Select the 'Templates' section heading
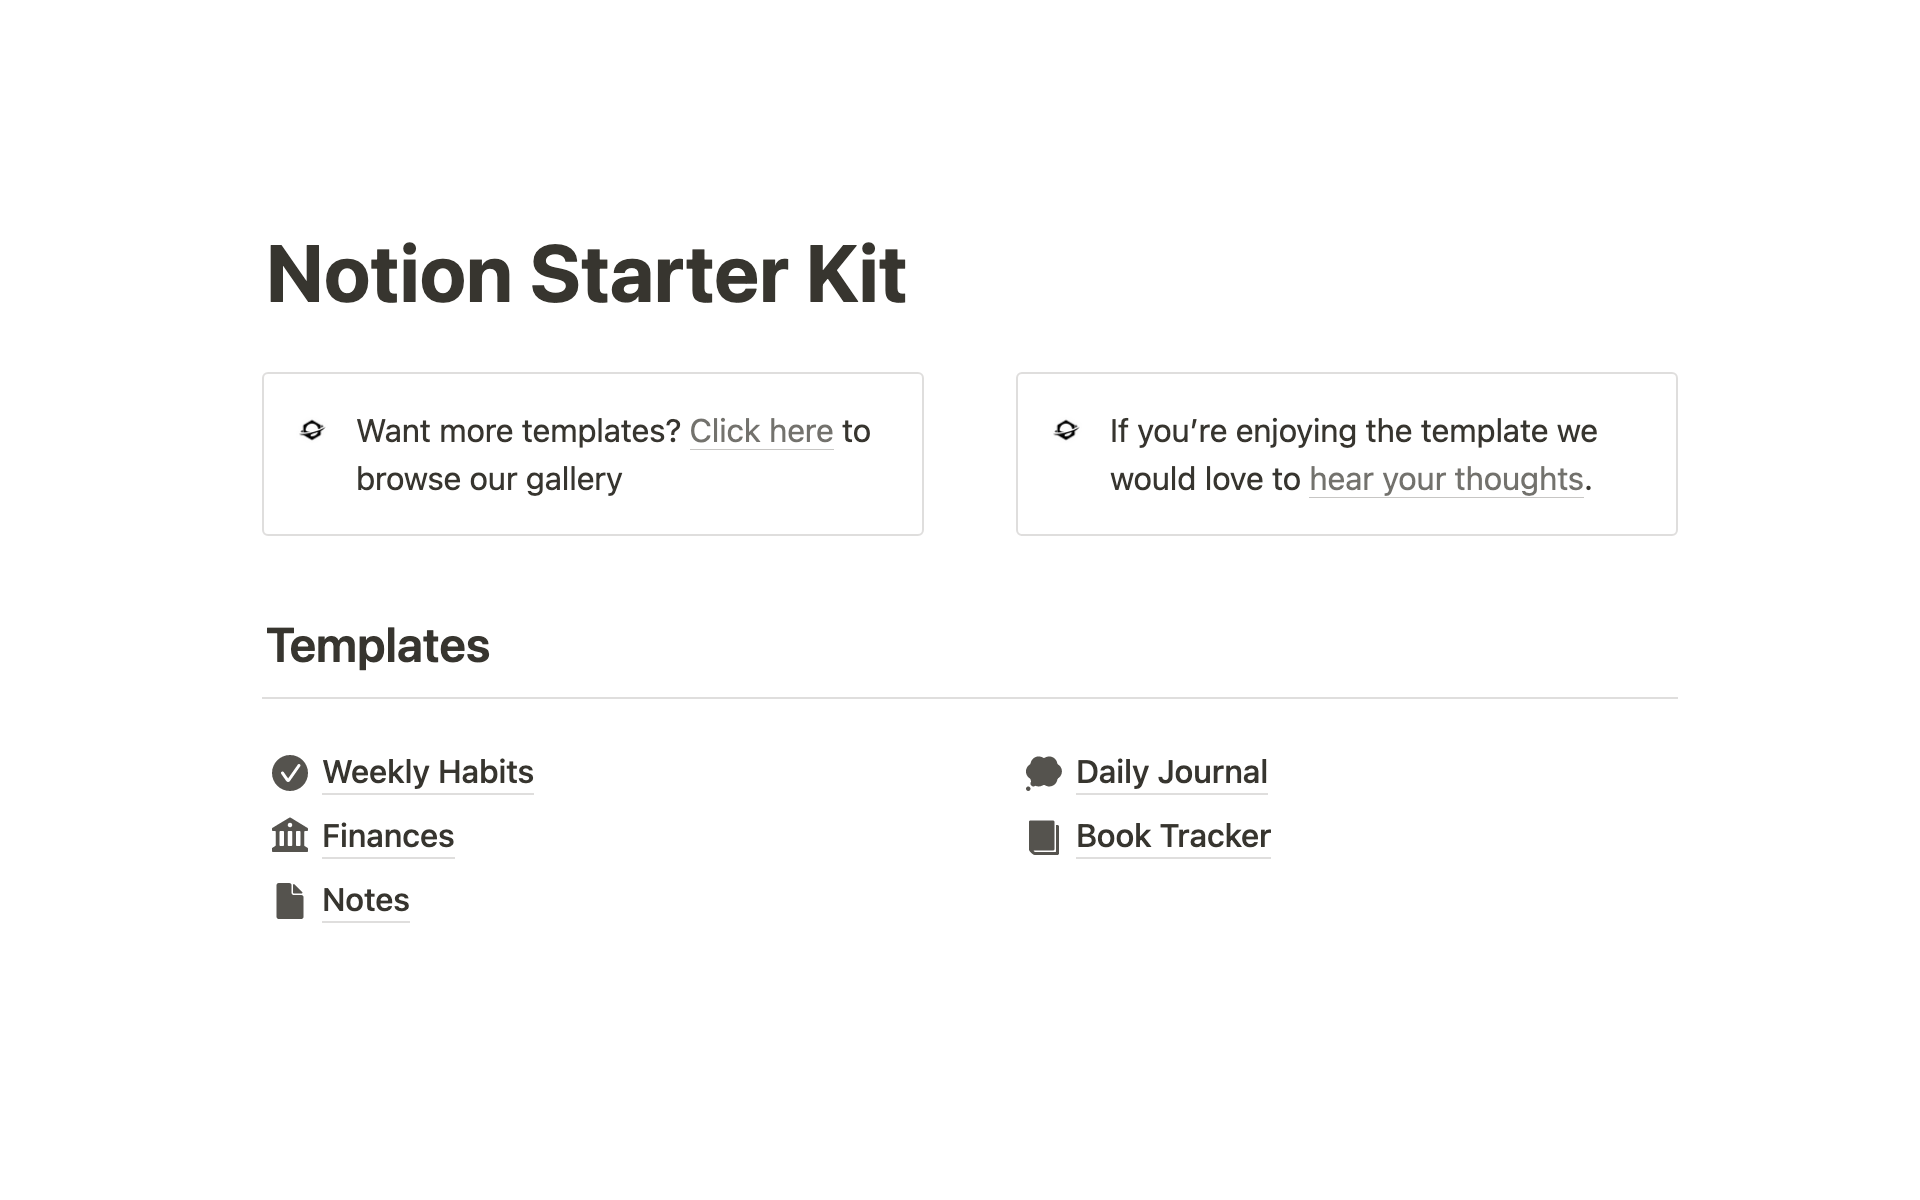This screenshot has height=1200, width=1920. pos(378,645)
